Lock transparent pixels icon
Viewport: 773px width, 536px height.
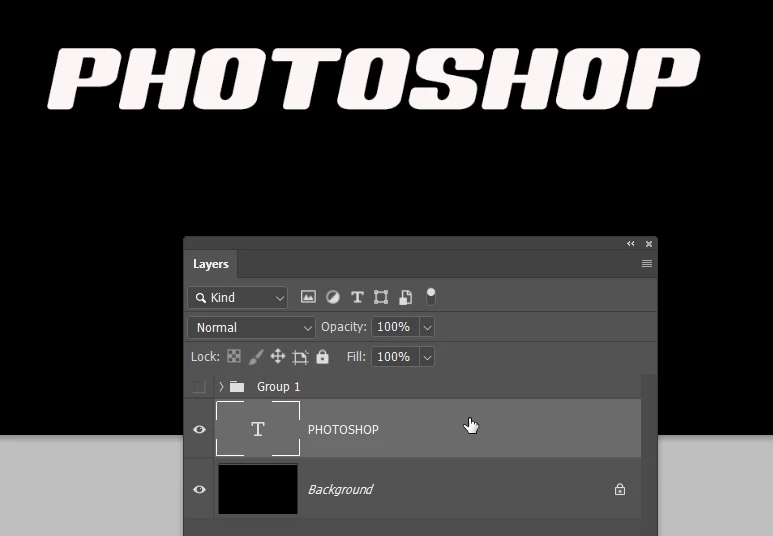234,356
